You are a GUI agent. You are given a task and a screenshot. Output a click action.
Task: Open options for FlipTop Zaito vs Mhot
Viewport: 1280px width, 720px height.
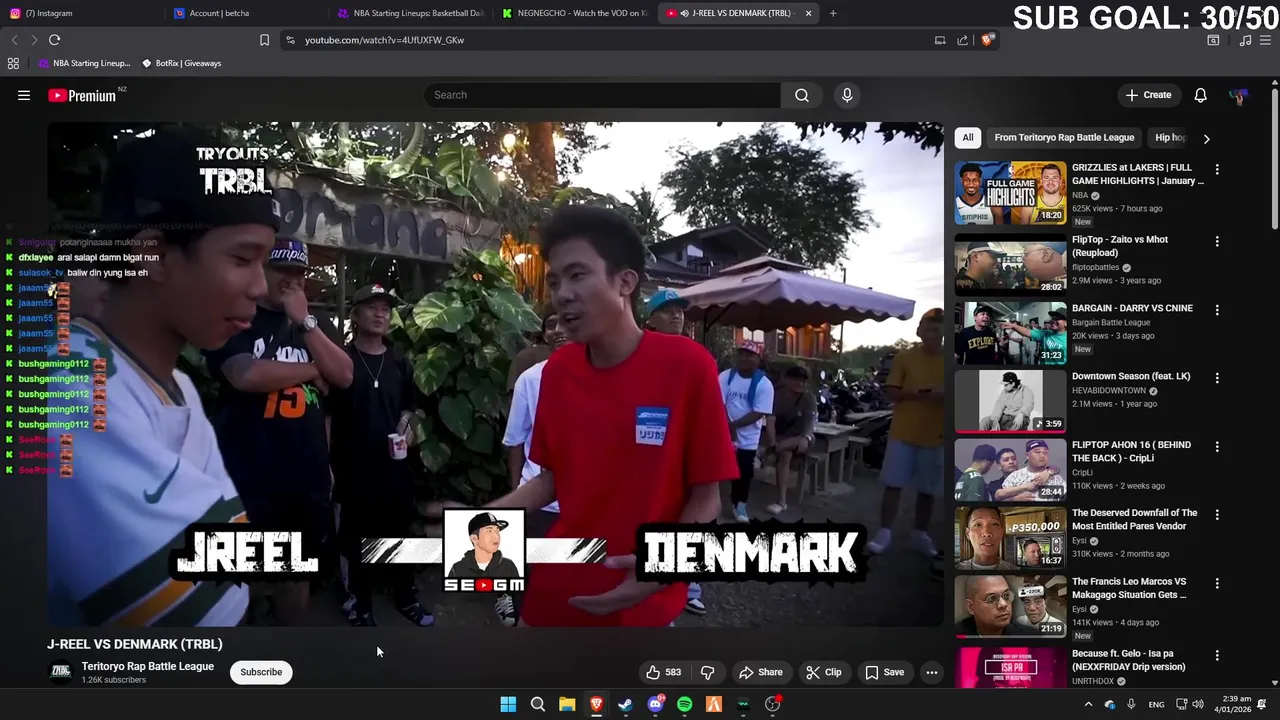[1217, 241]
